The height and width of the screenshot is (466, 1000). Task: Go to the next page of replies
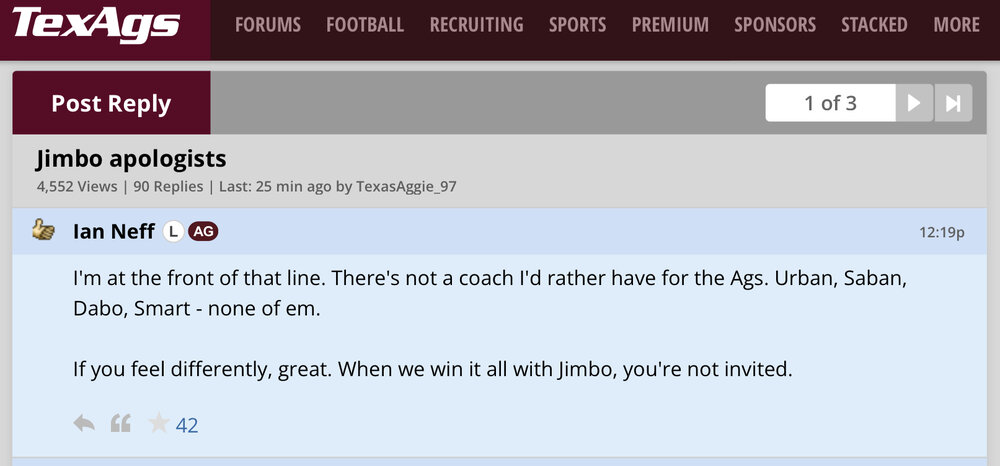914,103
